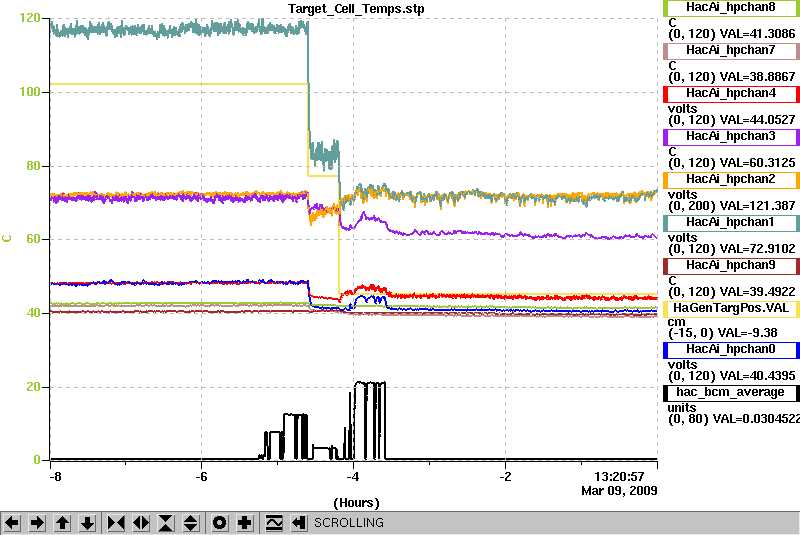Click the VAL=0.0304522 bcm average reading

[756, 419]
